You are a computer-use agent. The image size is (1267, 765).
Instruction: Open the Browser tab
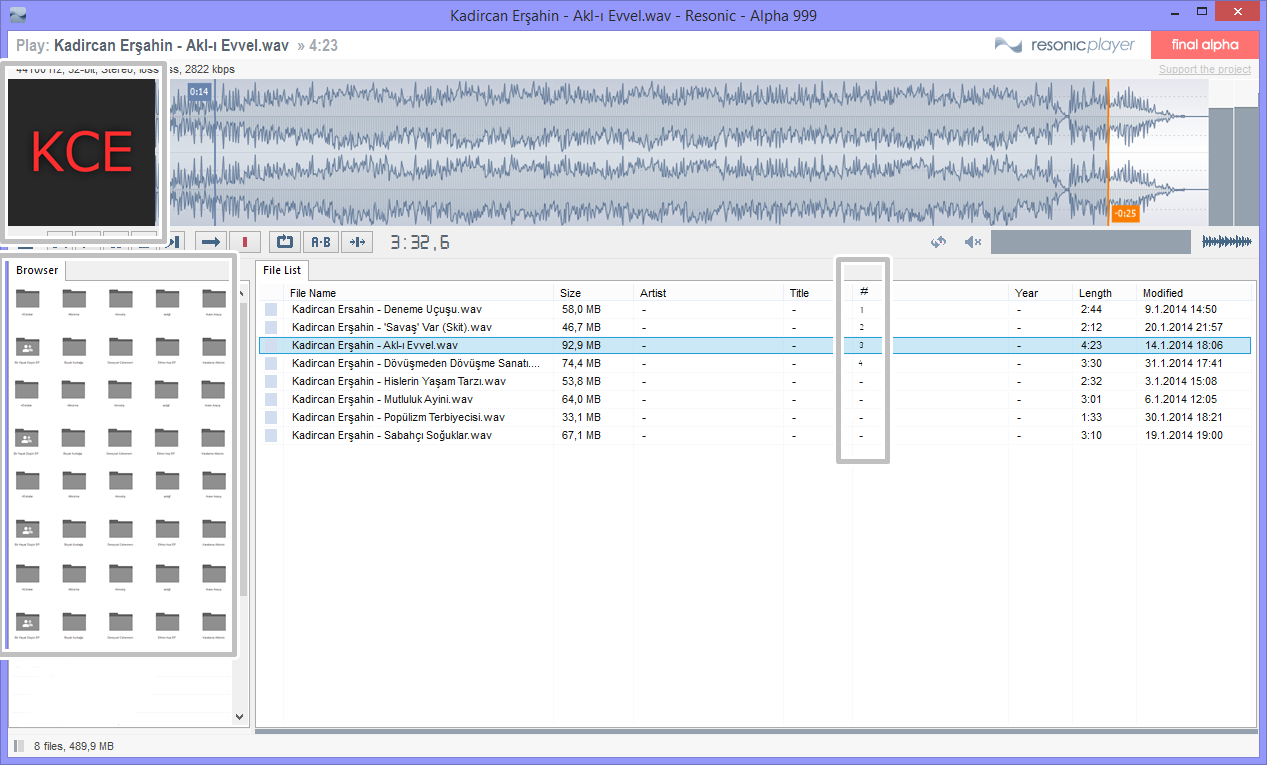point(37,270)
